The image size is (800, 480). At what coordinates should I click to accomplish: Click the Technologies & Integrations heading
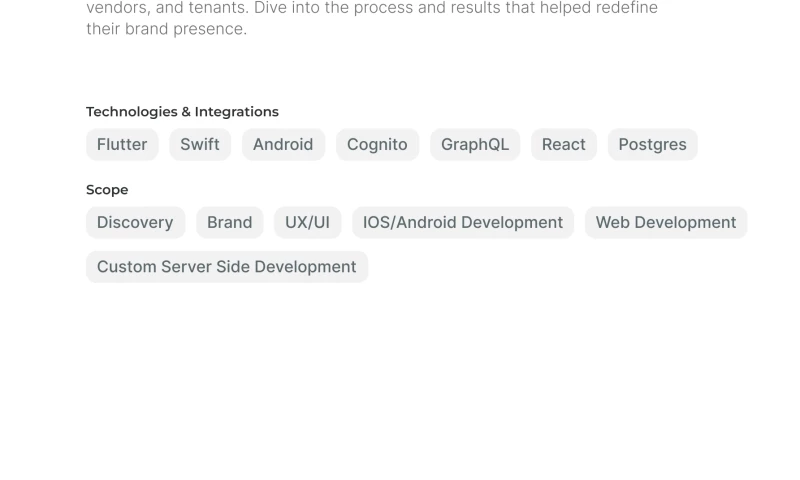[x=182, y=112]
